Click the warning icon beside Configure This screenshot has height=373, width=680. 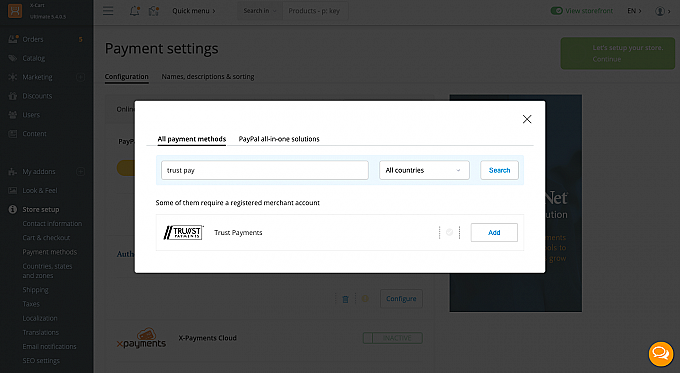click(365, 298)
